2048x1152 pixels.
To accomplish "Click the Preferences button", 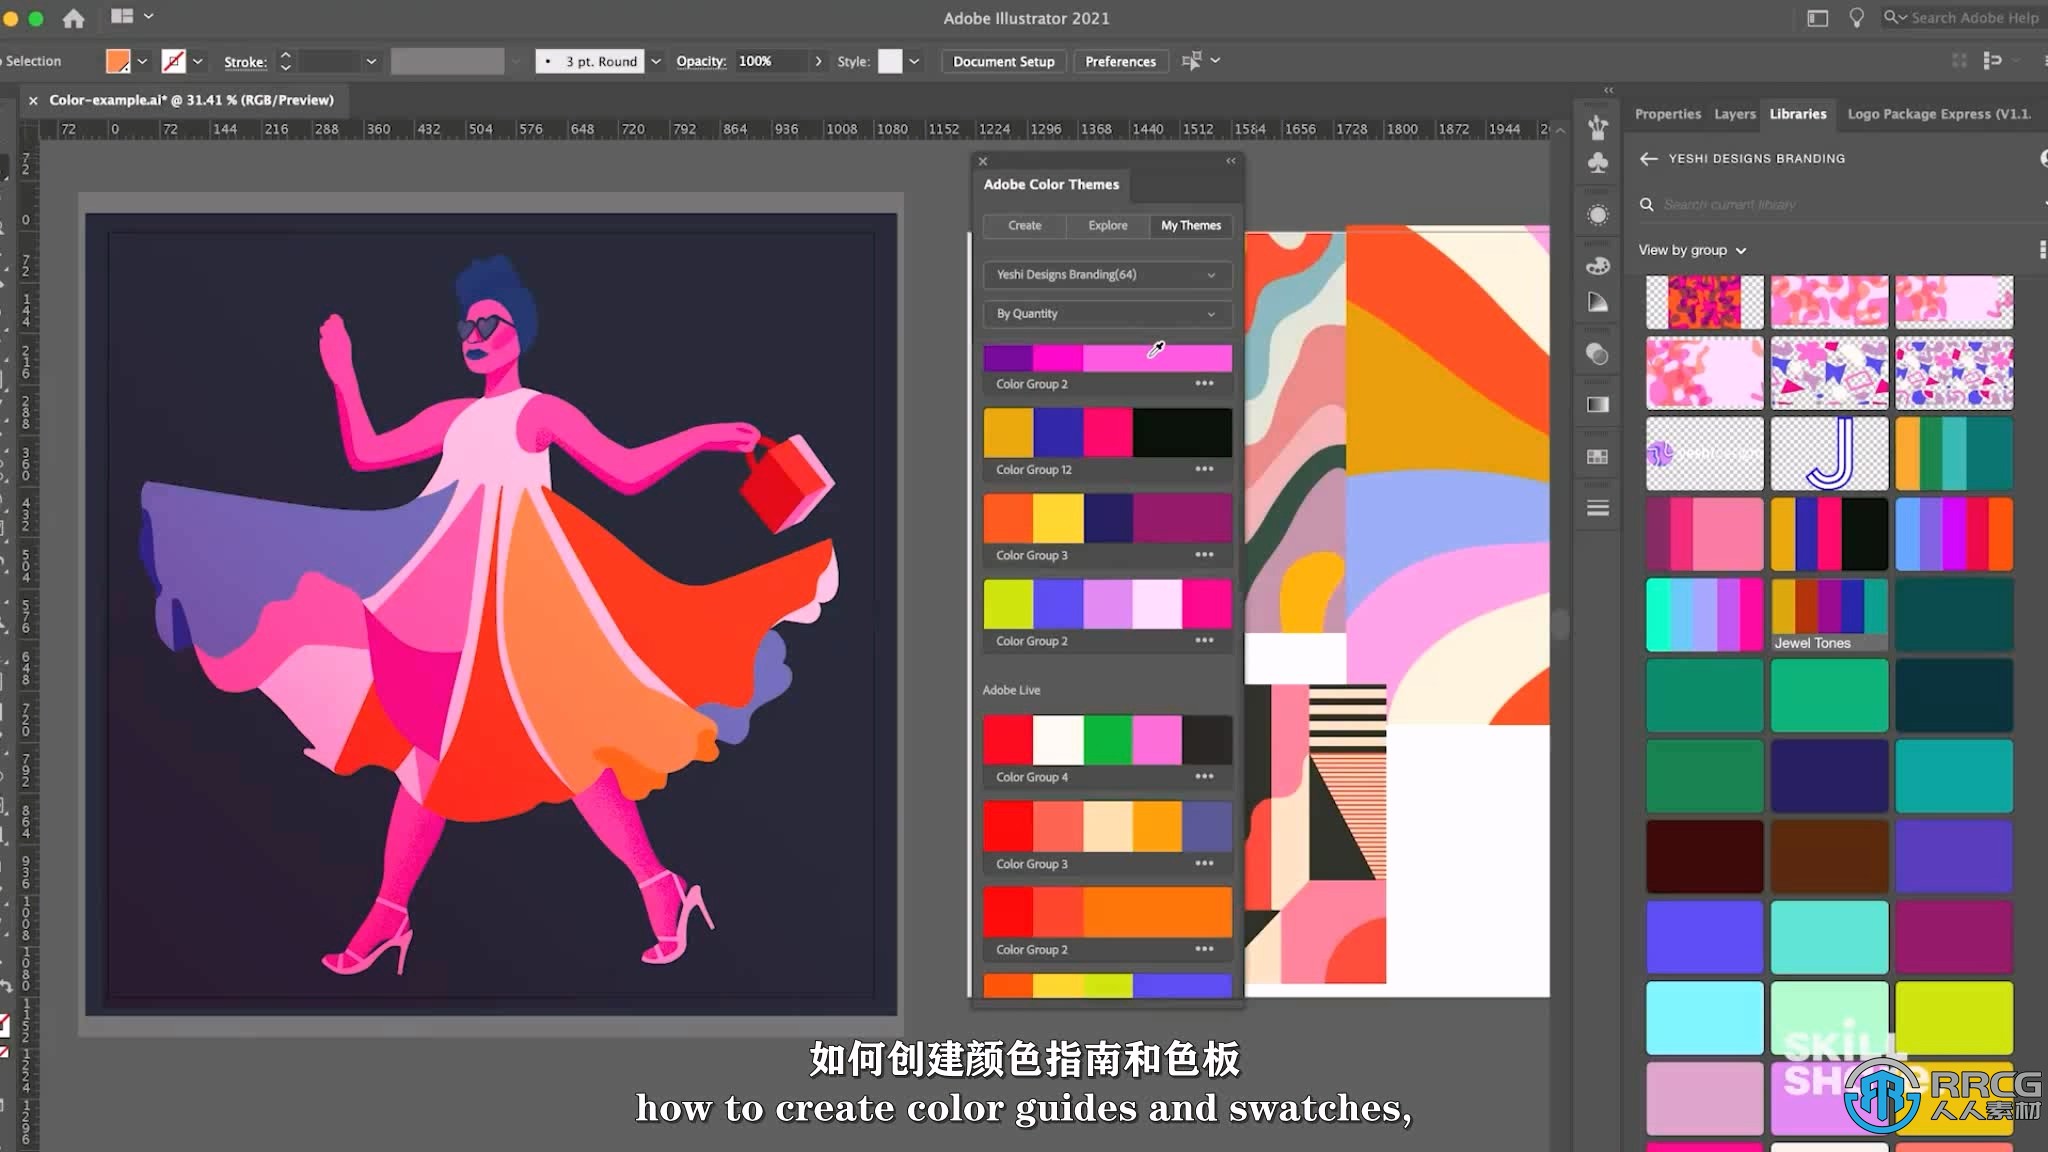I will [1120, 61].
